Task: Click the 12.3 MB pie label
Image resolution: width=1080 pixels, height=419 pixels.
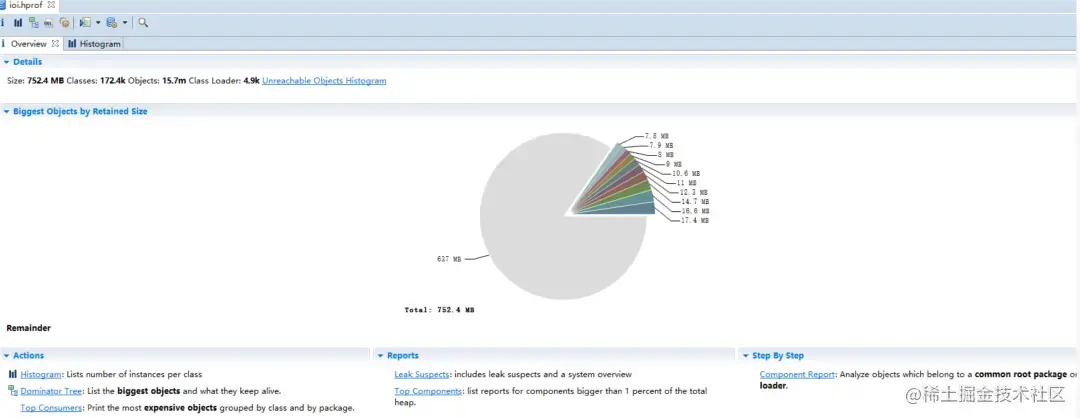Action: tap(694, 192)
